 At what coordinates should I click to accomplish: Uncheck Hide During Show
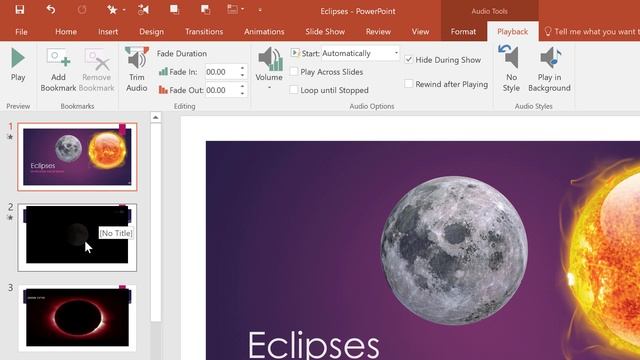click(409, 60)
